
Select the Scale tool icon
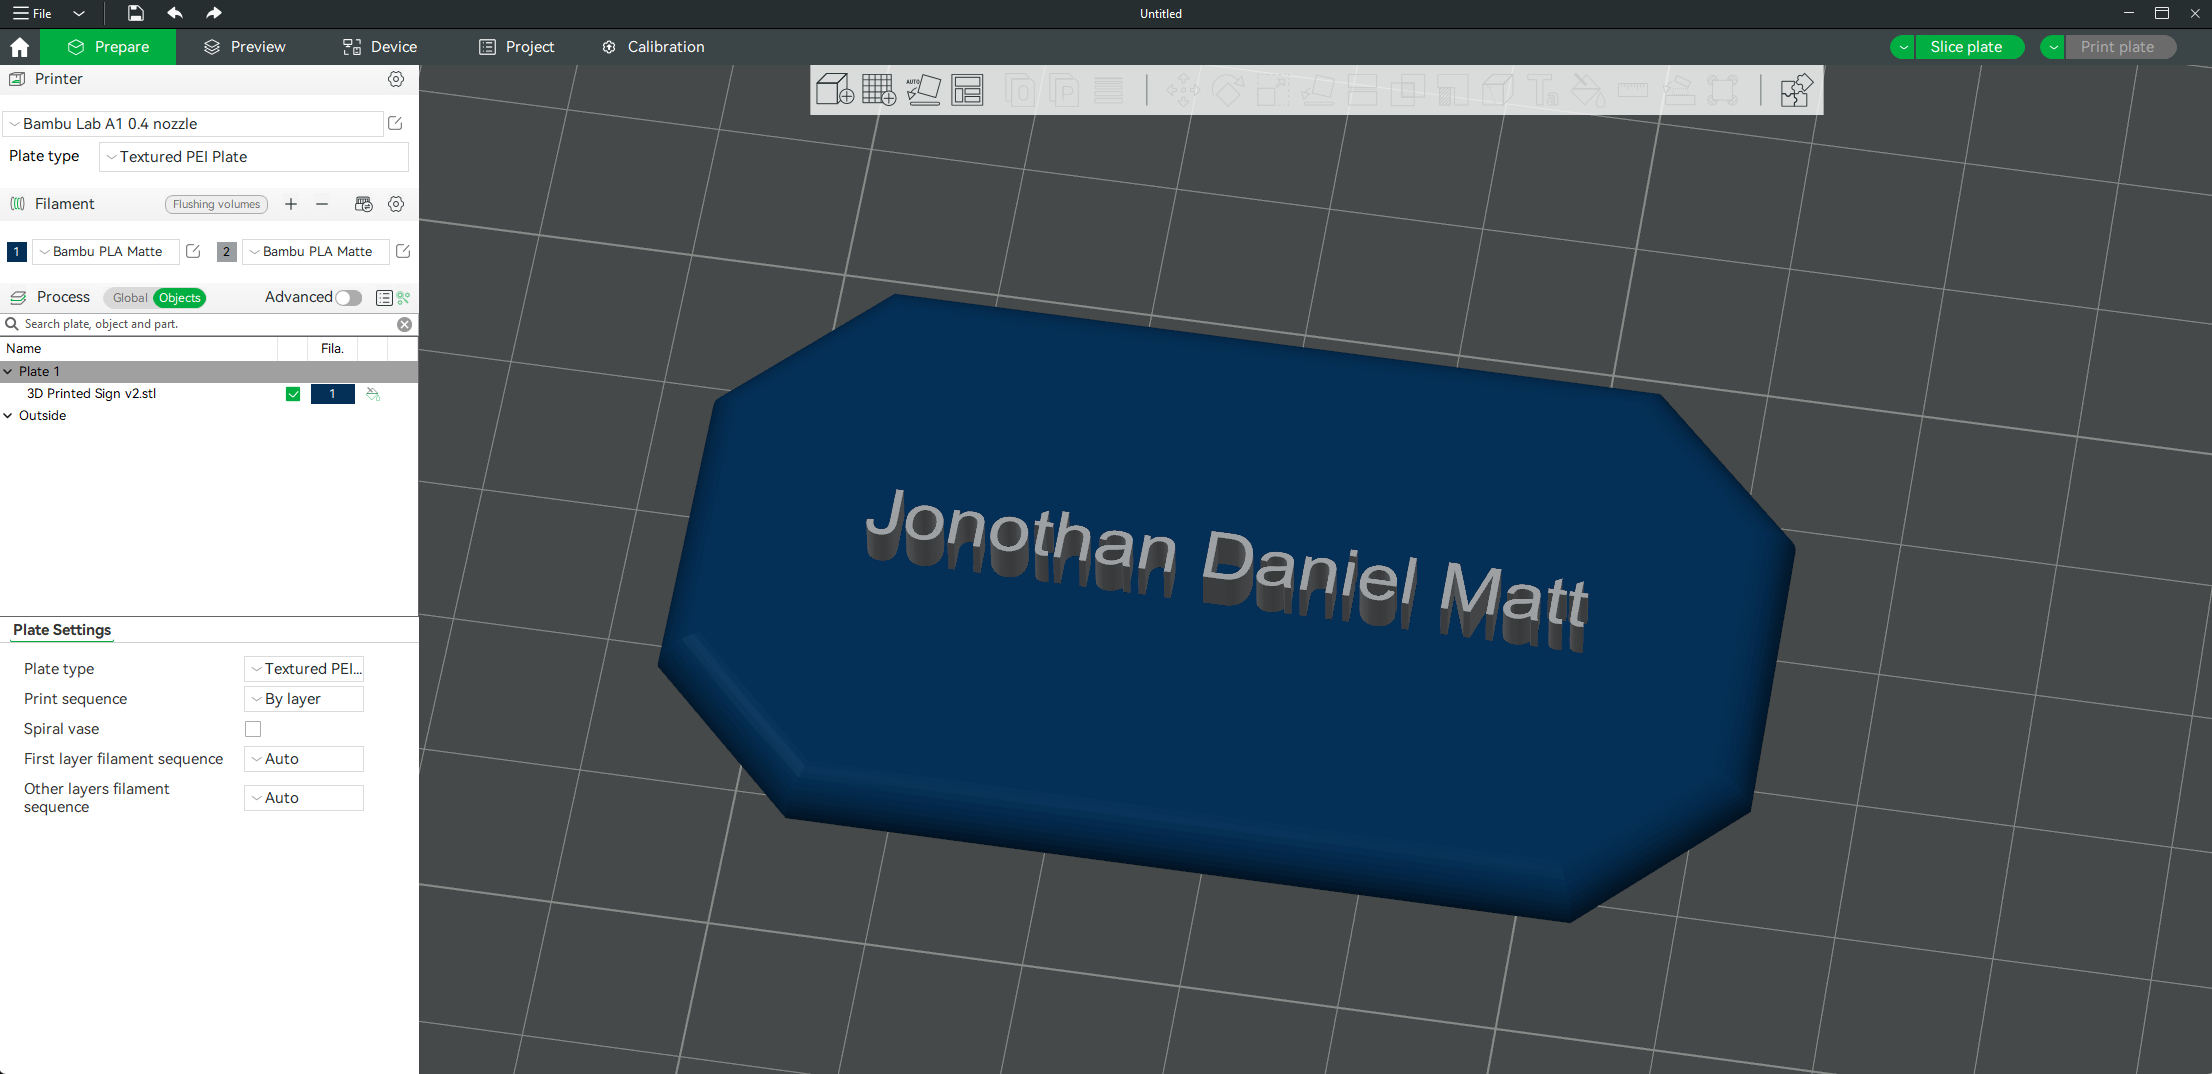click(1273, 91)
